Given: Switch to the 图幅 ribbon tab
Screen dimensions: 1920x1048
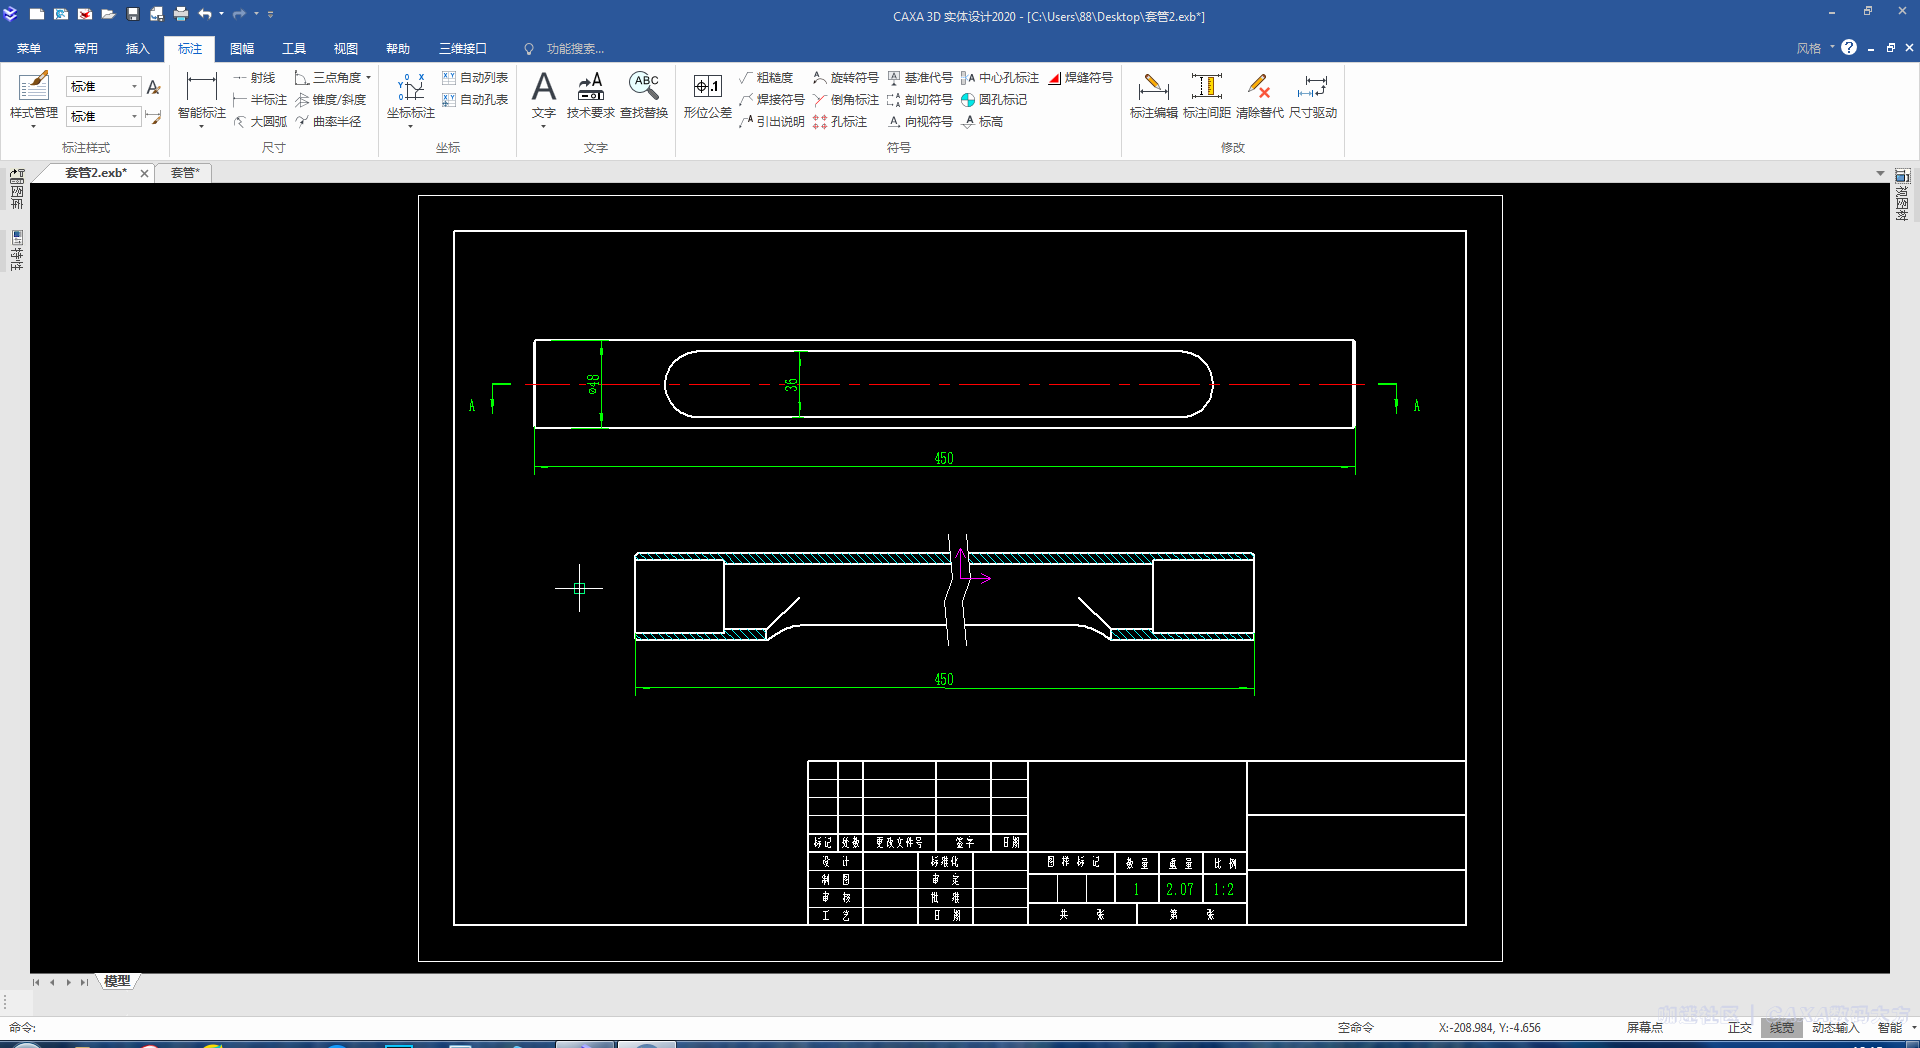Looking at the screenshot, I should click(x=242, y=48).
